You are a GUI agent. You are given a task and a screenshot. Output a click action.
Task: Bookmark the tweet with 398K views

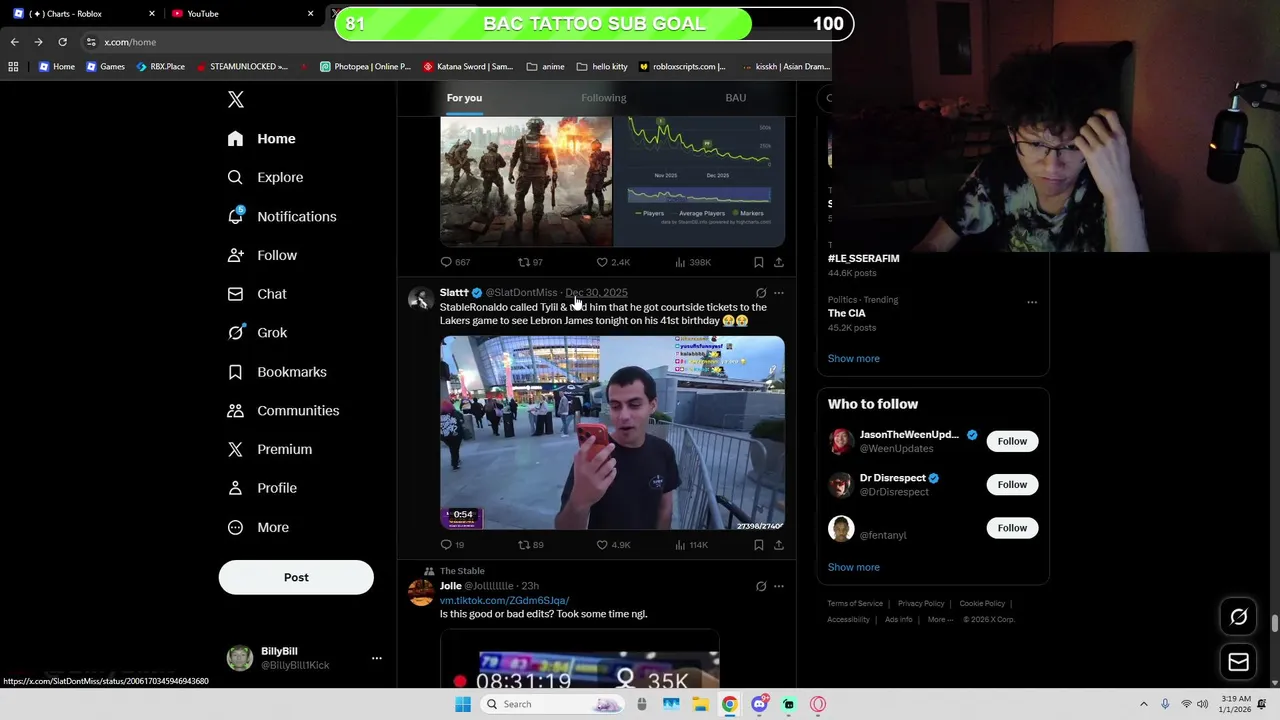[758, 262]
